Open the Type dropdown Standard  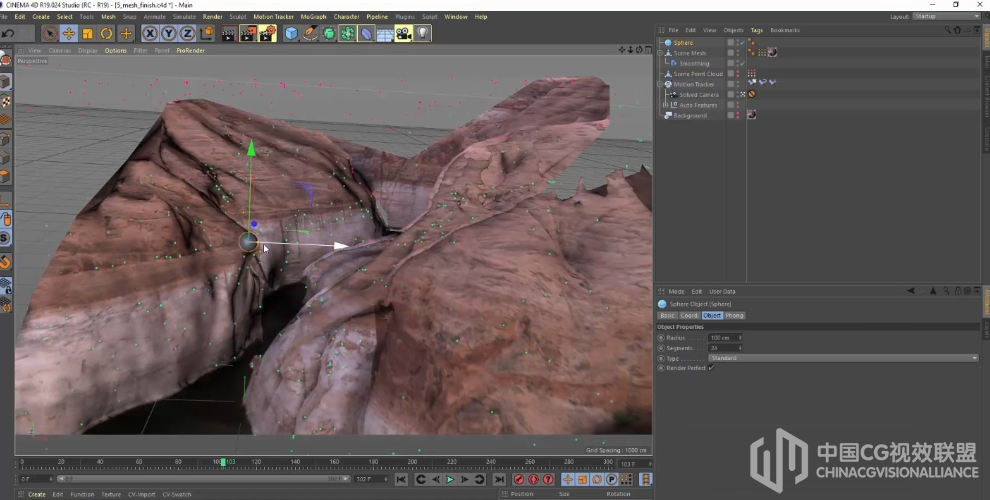(x=844, y=358)
